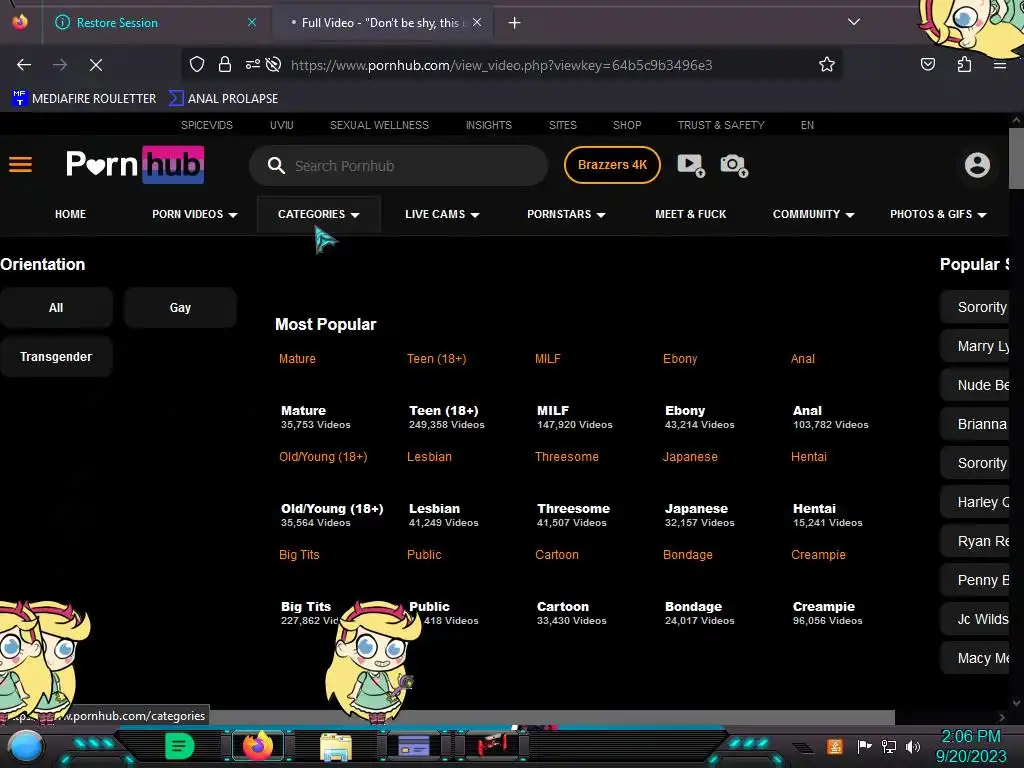
Task: Click the padlock site security icon
Action: (225, 64)
